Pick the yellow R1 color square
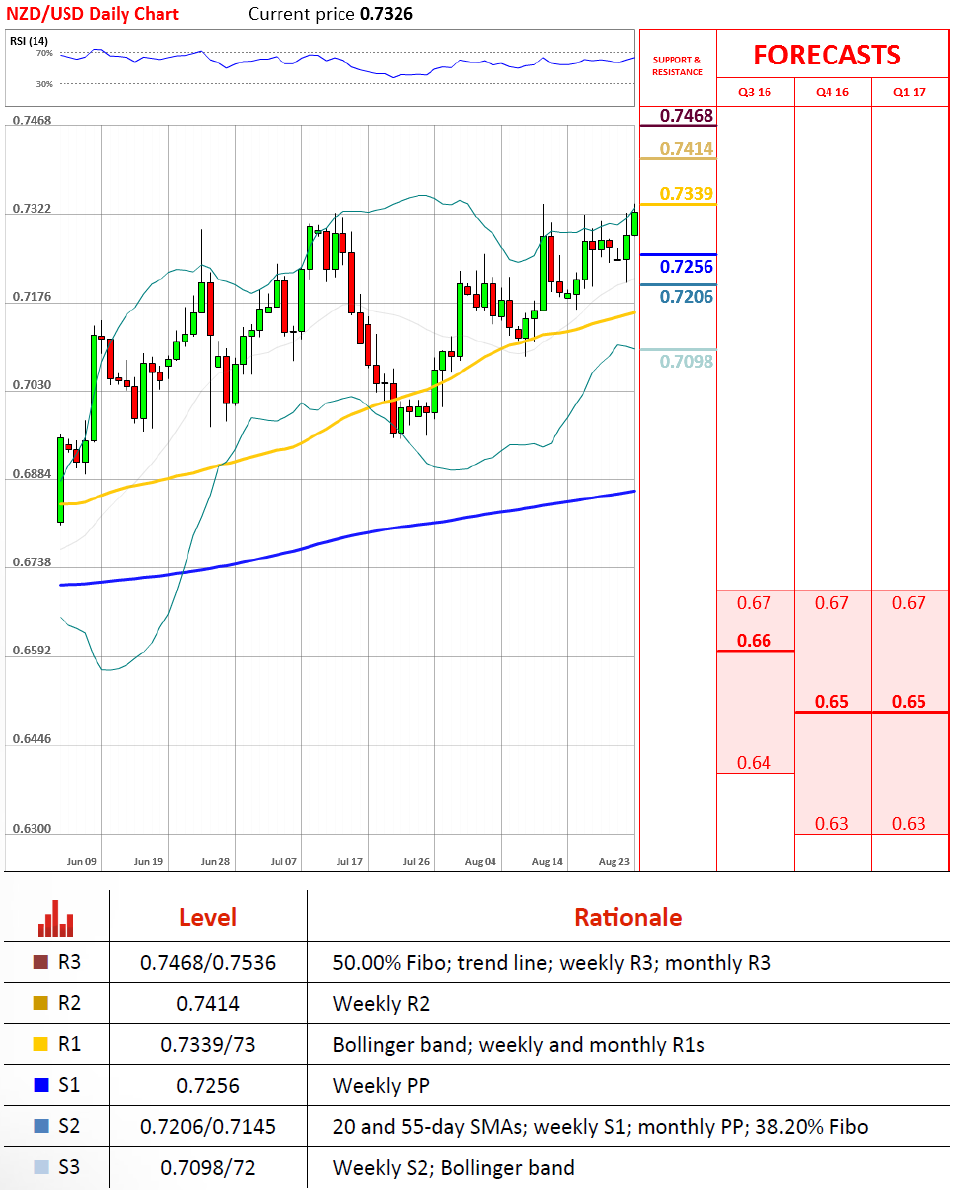This screenshot has width=961, height=1190. tap(40, 1045)
